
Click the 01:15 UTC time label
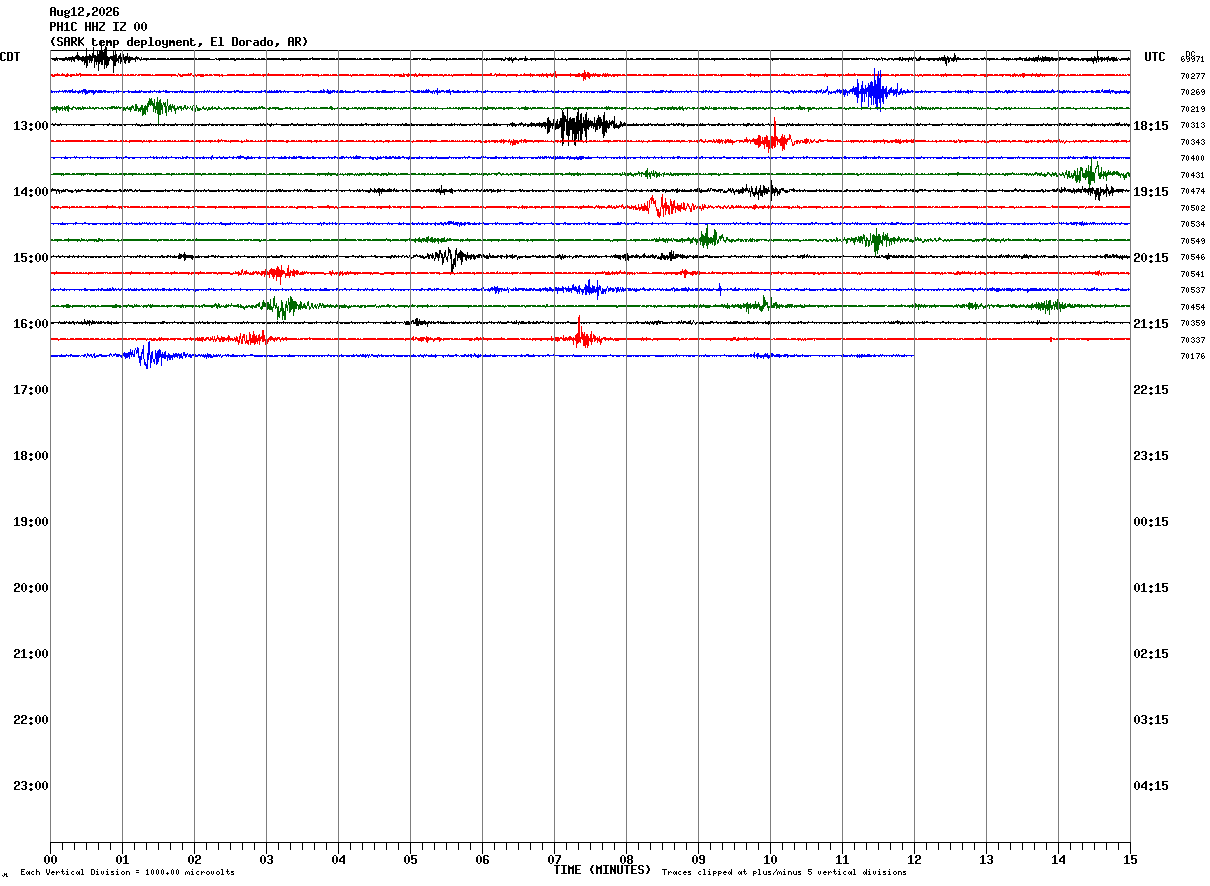coord(1151,588)
